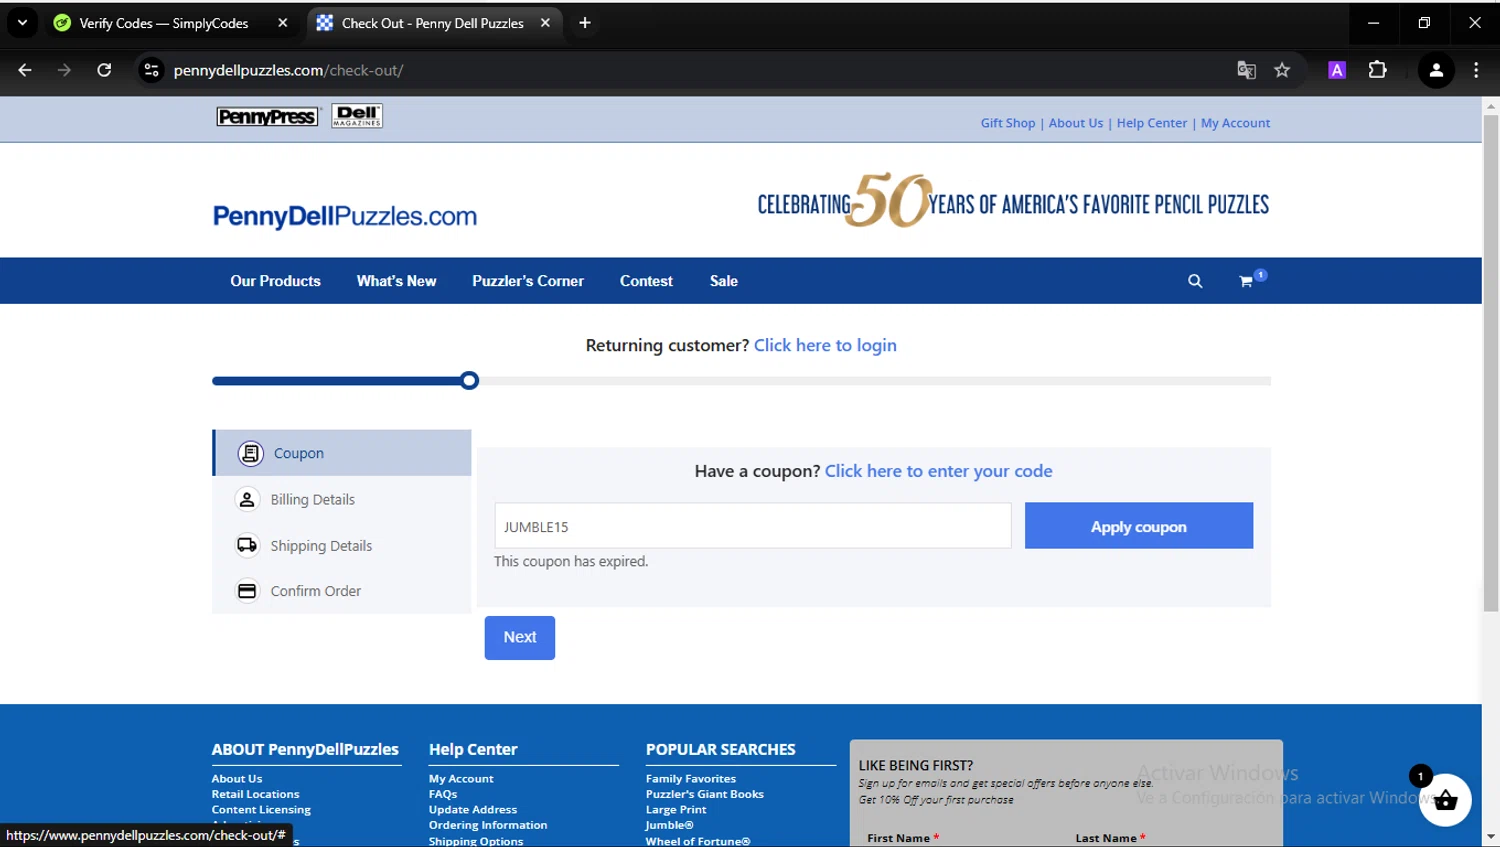Open the browser profile icon

point(1436,70)
